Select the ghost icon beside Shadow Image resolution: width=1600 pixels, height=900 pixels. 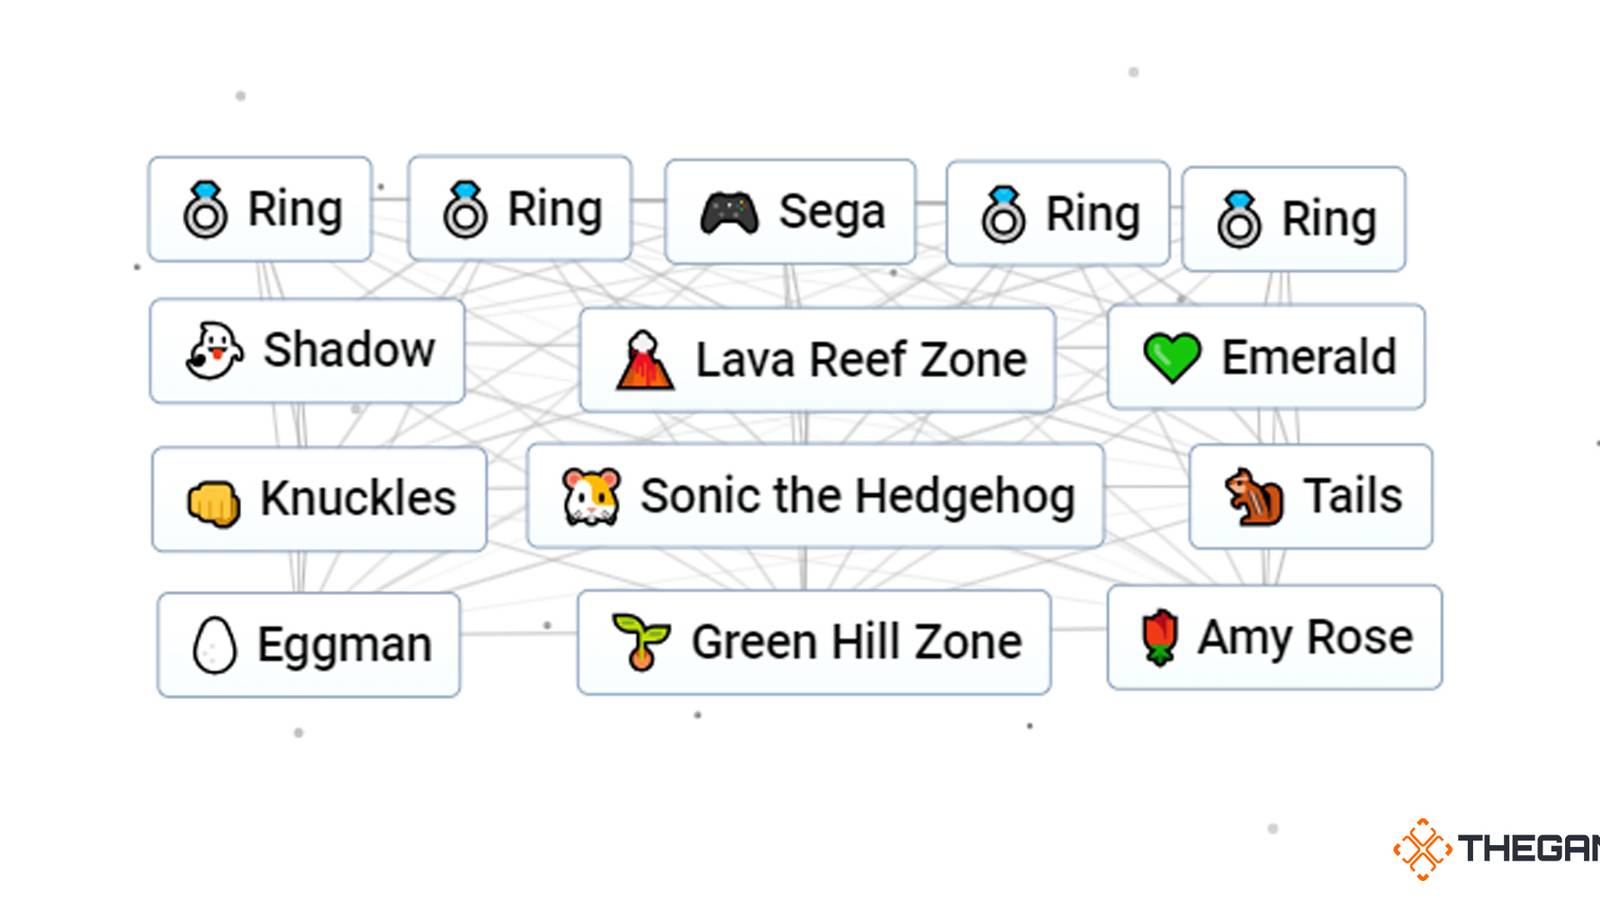point(213,350)
